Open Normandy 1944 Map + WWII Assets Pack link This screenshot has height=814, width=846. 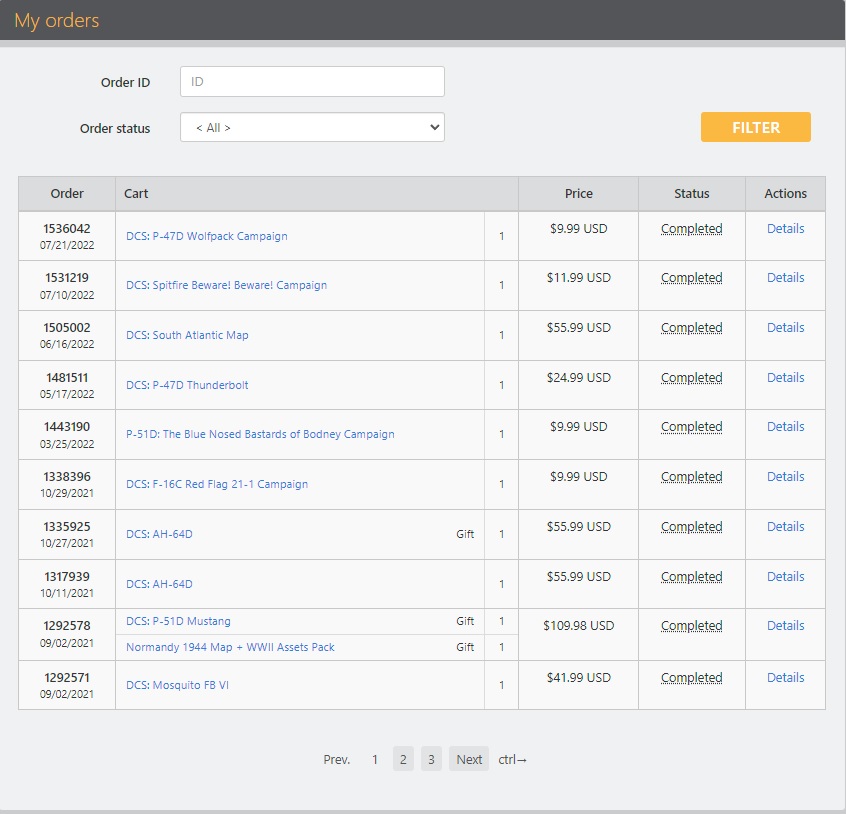pyautogui.click(x=230, y=647)
